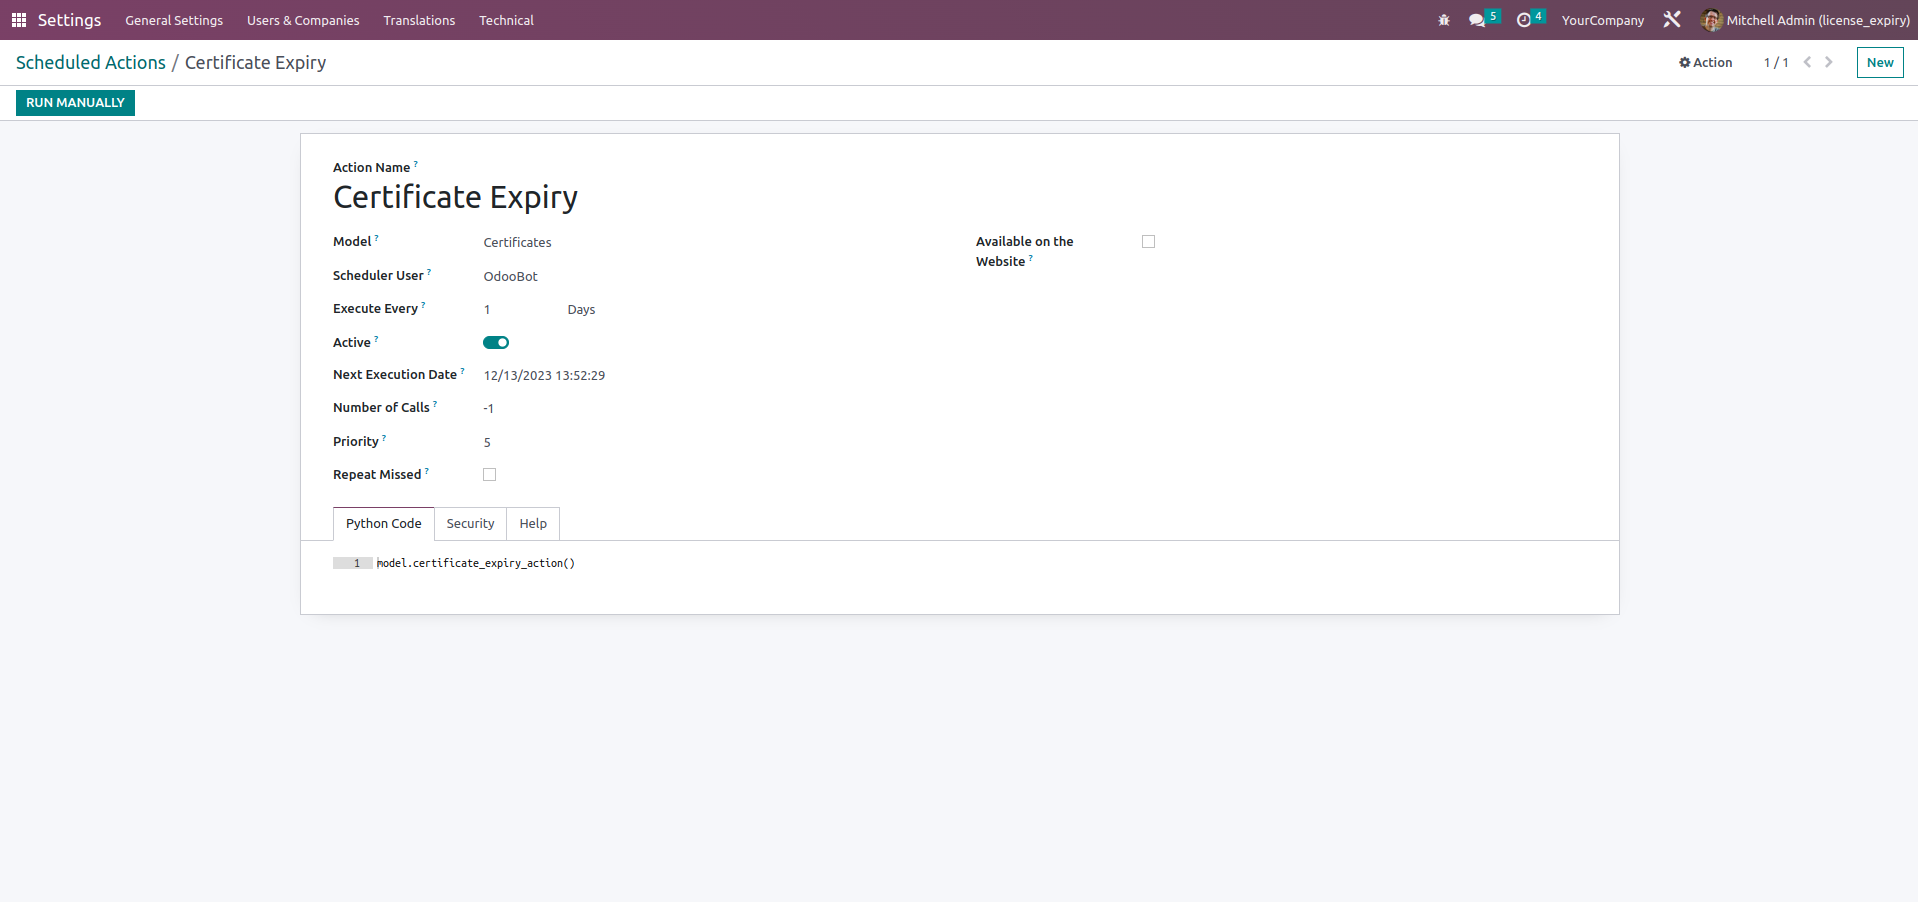Click the New record button
The height and width of the screenshot is (902, 1918).
(1880, 62)
